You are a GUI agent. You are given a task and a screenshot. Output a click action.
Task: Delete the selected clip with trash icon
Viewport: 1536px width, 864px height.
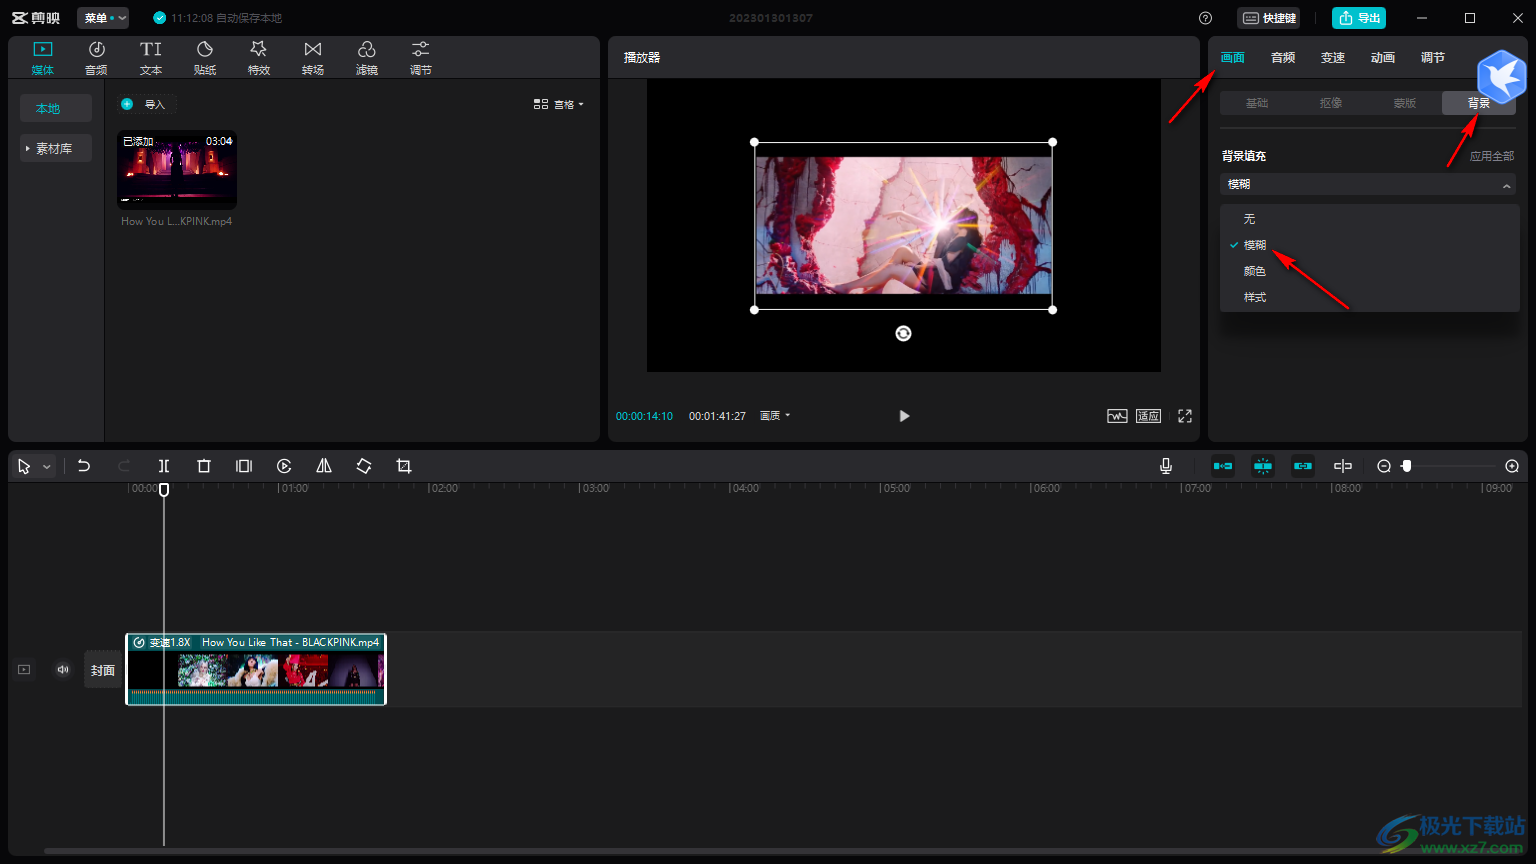pyautogui.click(x=204, y=466)
